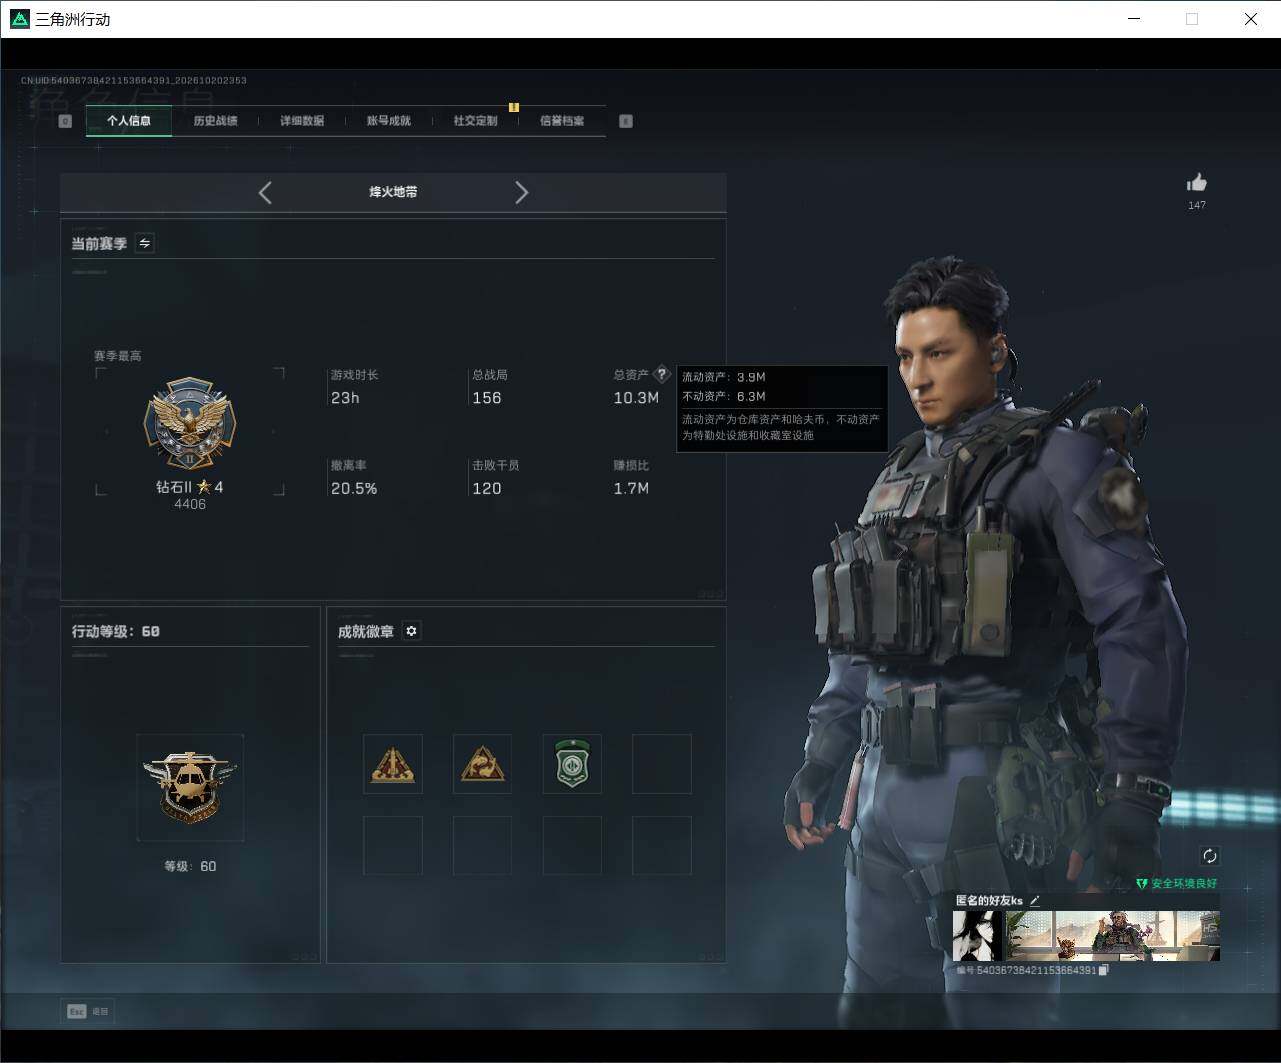
Task: Click the 赚损比 1.7M value
Action: pos(631,488)
